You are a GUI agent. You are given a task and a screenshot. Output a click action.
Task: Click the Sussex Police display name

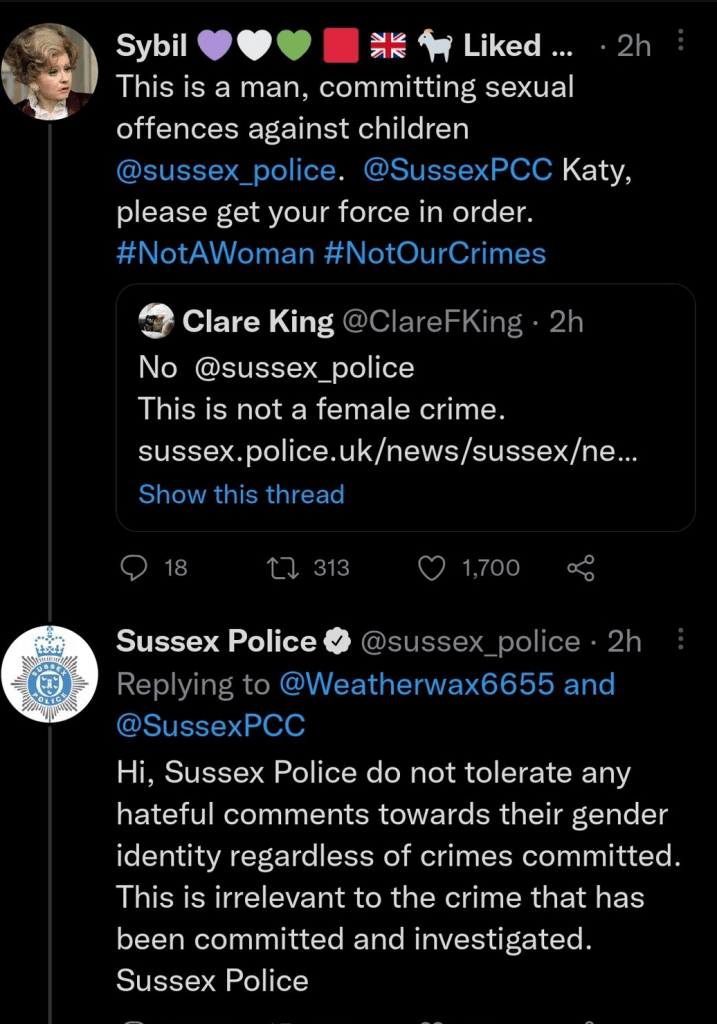click(216, 641)
